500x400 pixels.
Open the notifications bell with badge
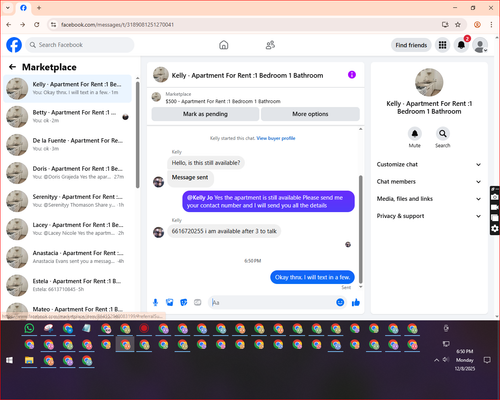(x=461, y=45)
